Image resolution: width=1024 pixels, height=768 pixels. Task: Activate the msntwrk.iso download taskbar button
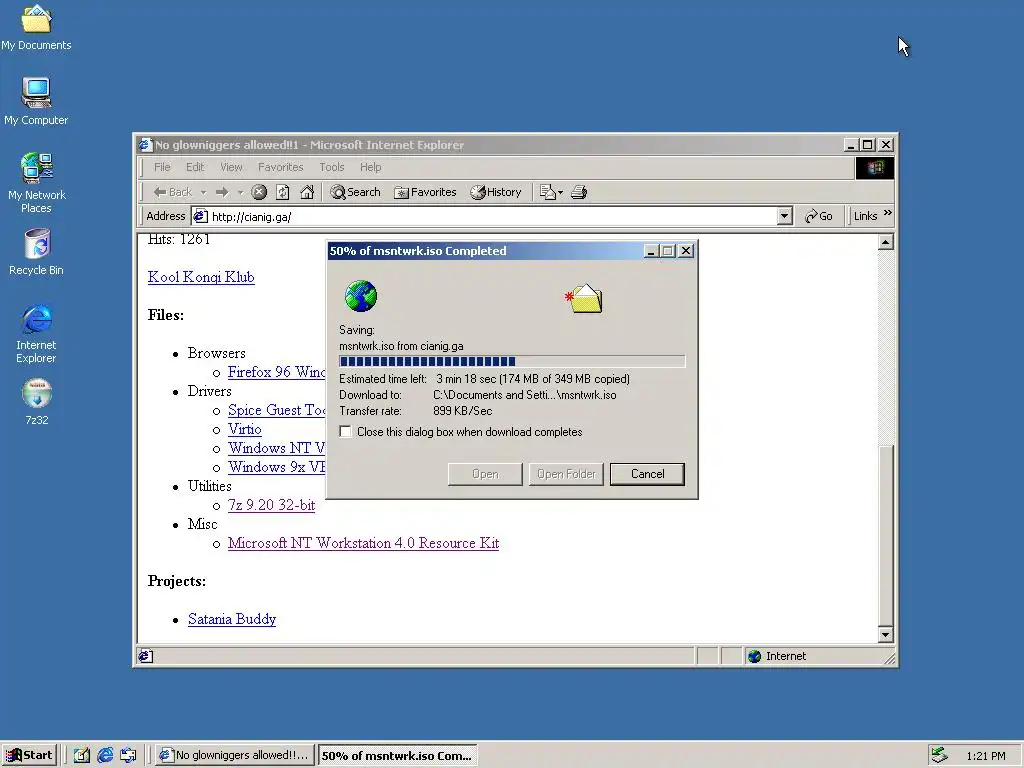(x=398, y=756)
